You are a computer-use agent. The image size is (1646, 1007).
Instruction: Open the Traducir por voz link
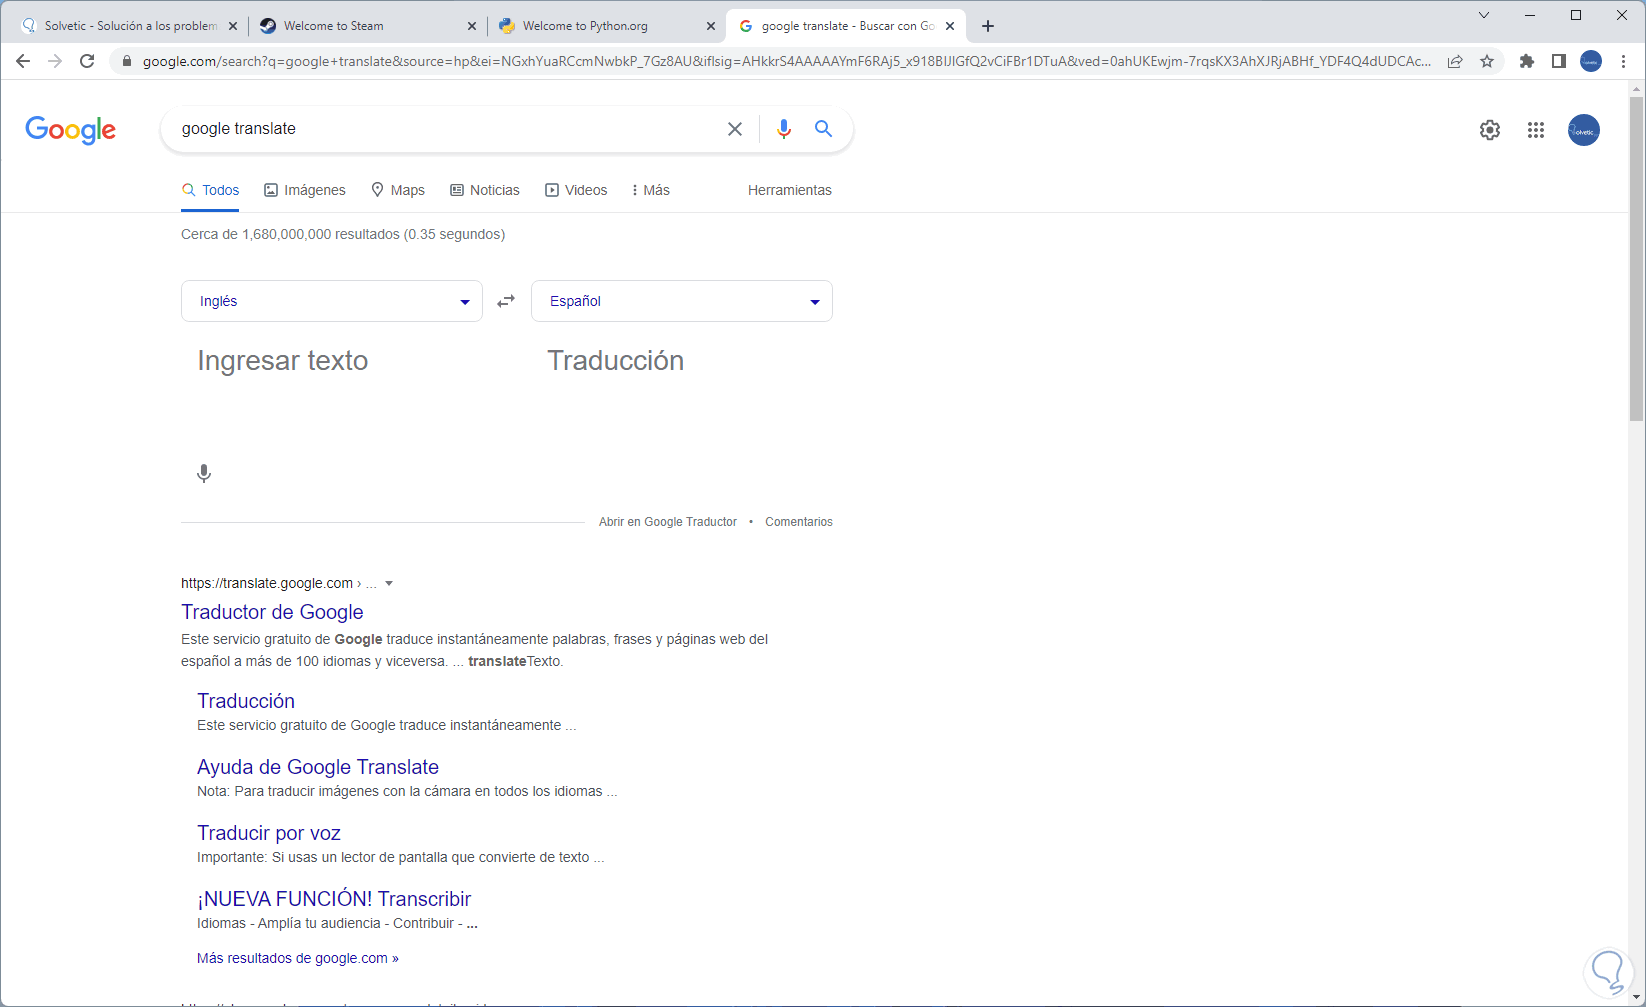pos(269,833)
